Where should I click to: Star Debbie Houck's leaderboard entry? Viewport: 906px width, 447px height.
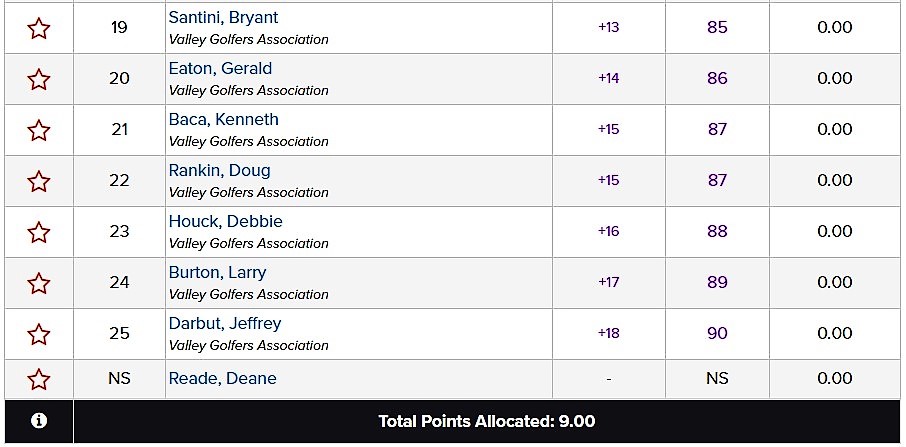39,232
